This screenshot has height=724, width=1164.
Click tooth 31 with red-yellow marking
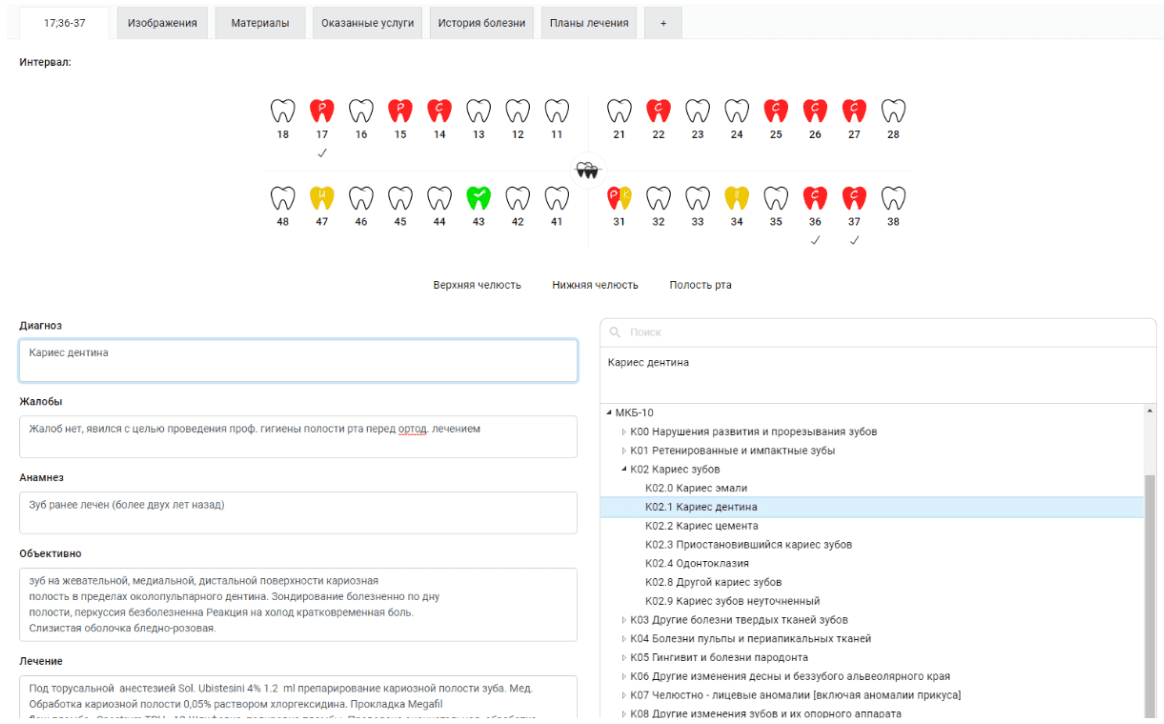(x=619, y=198)
